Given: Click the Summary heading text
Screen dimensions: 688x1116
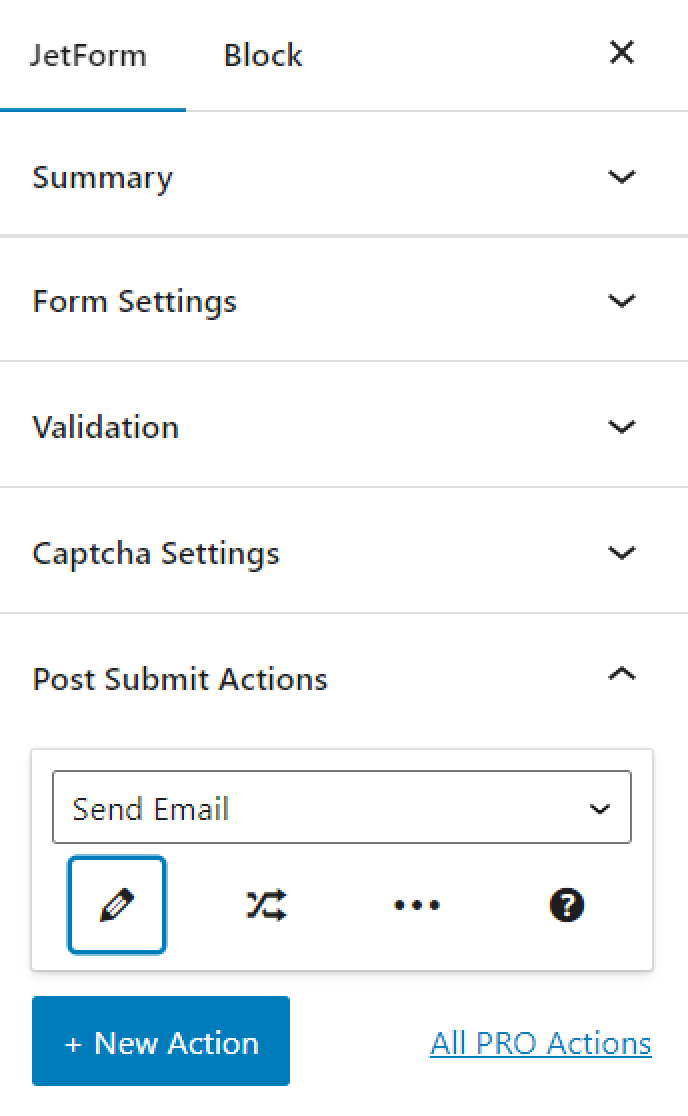Looking at the screenshot, I should pyautogui.click(x=102, y=177).
